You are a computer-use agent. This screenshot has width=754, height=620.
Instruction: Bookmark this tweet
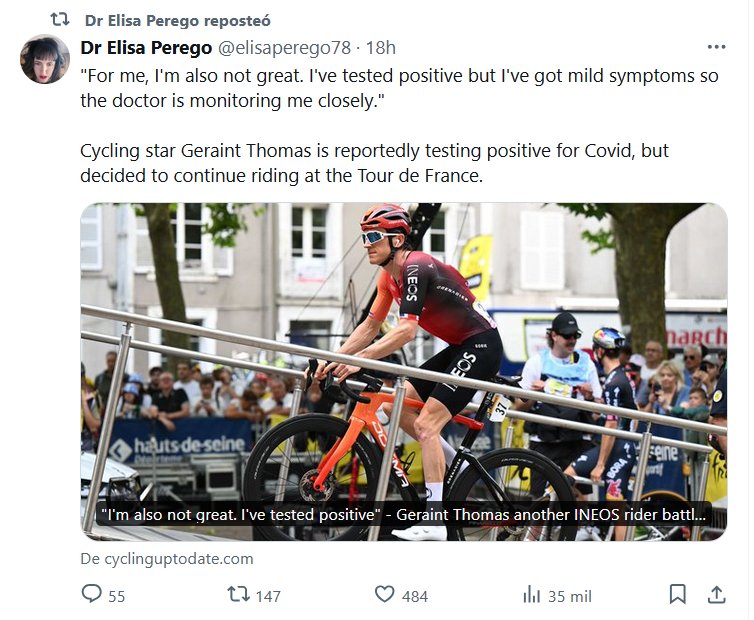click(x=677, y=594)
